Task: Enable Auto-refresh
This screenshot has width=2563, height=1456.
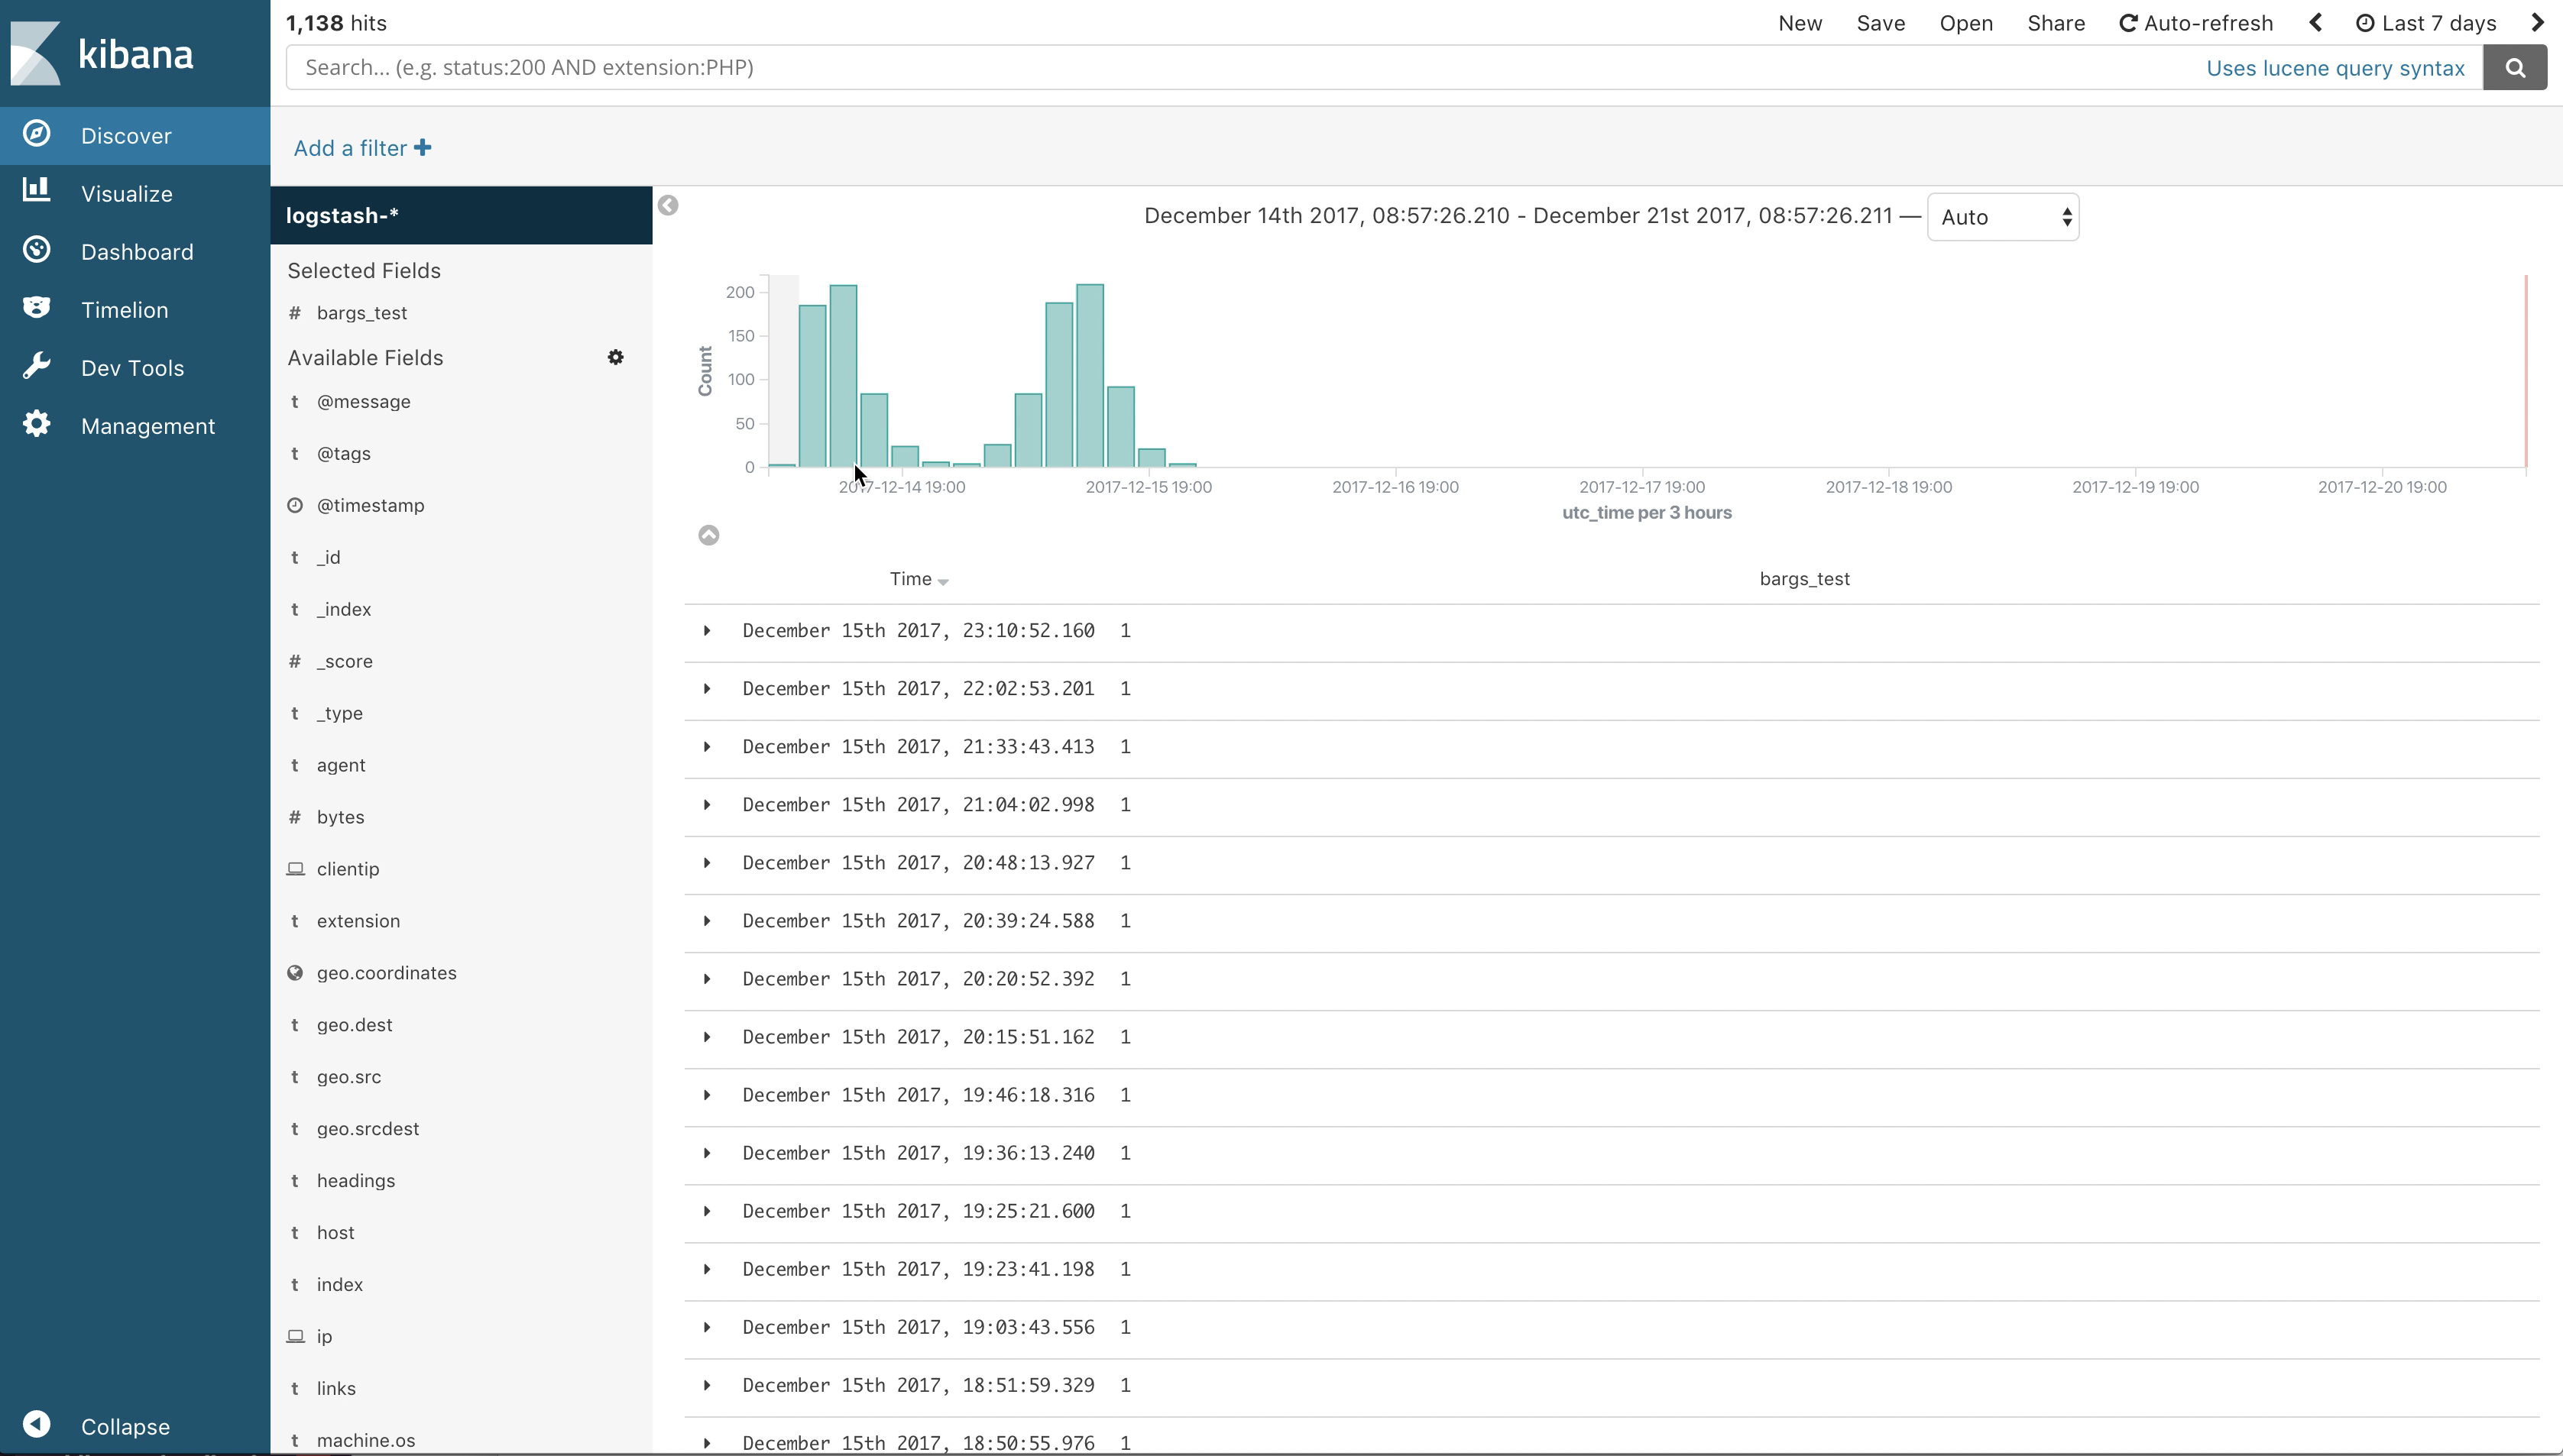Action: (x=2196, y=22)
